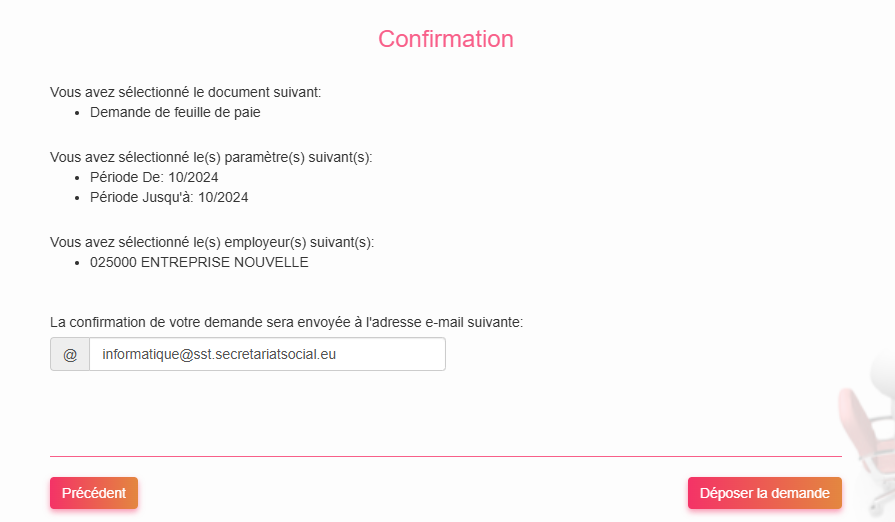The width and height of the screenshot is (895, 522).
Task: Click the e-mail confirmation notice label
Action: [286, 322]
